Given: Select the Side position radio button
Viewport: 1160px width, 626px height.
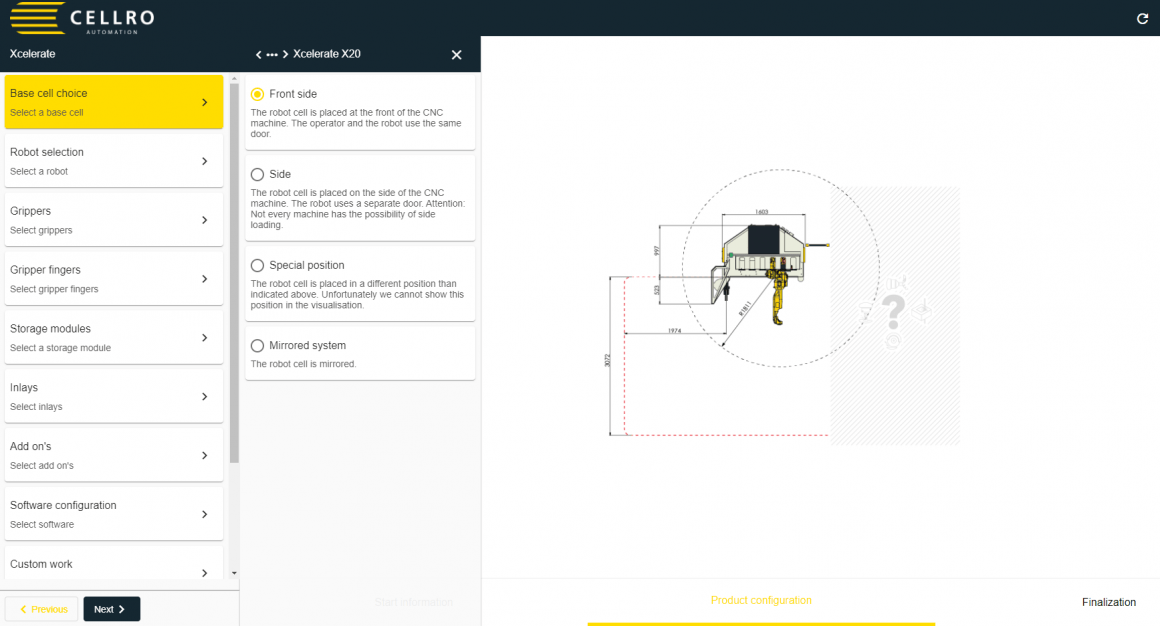Looking at the screenshot, I should 257,175.
